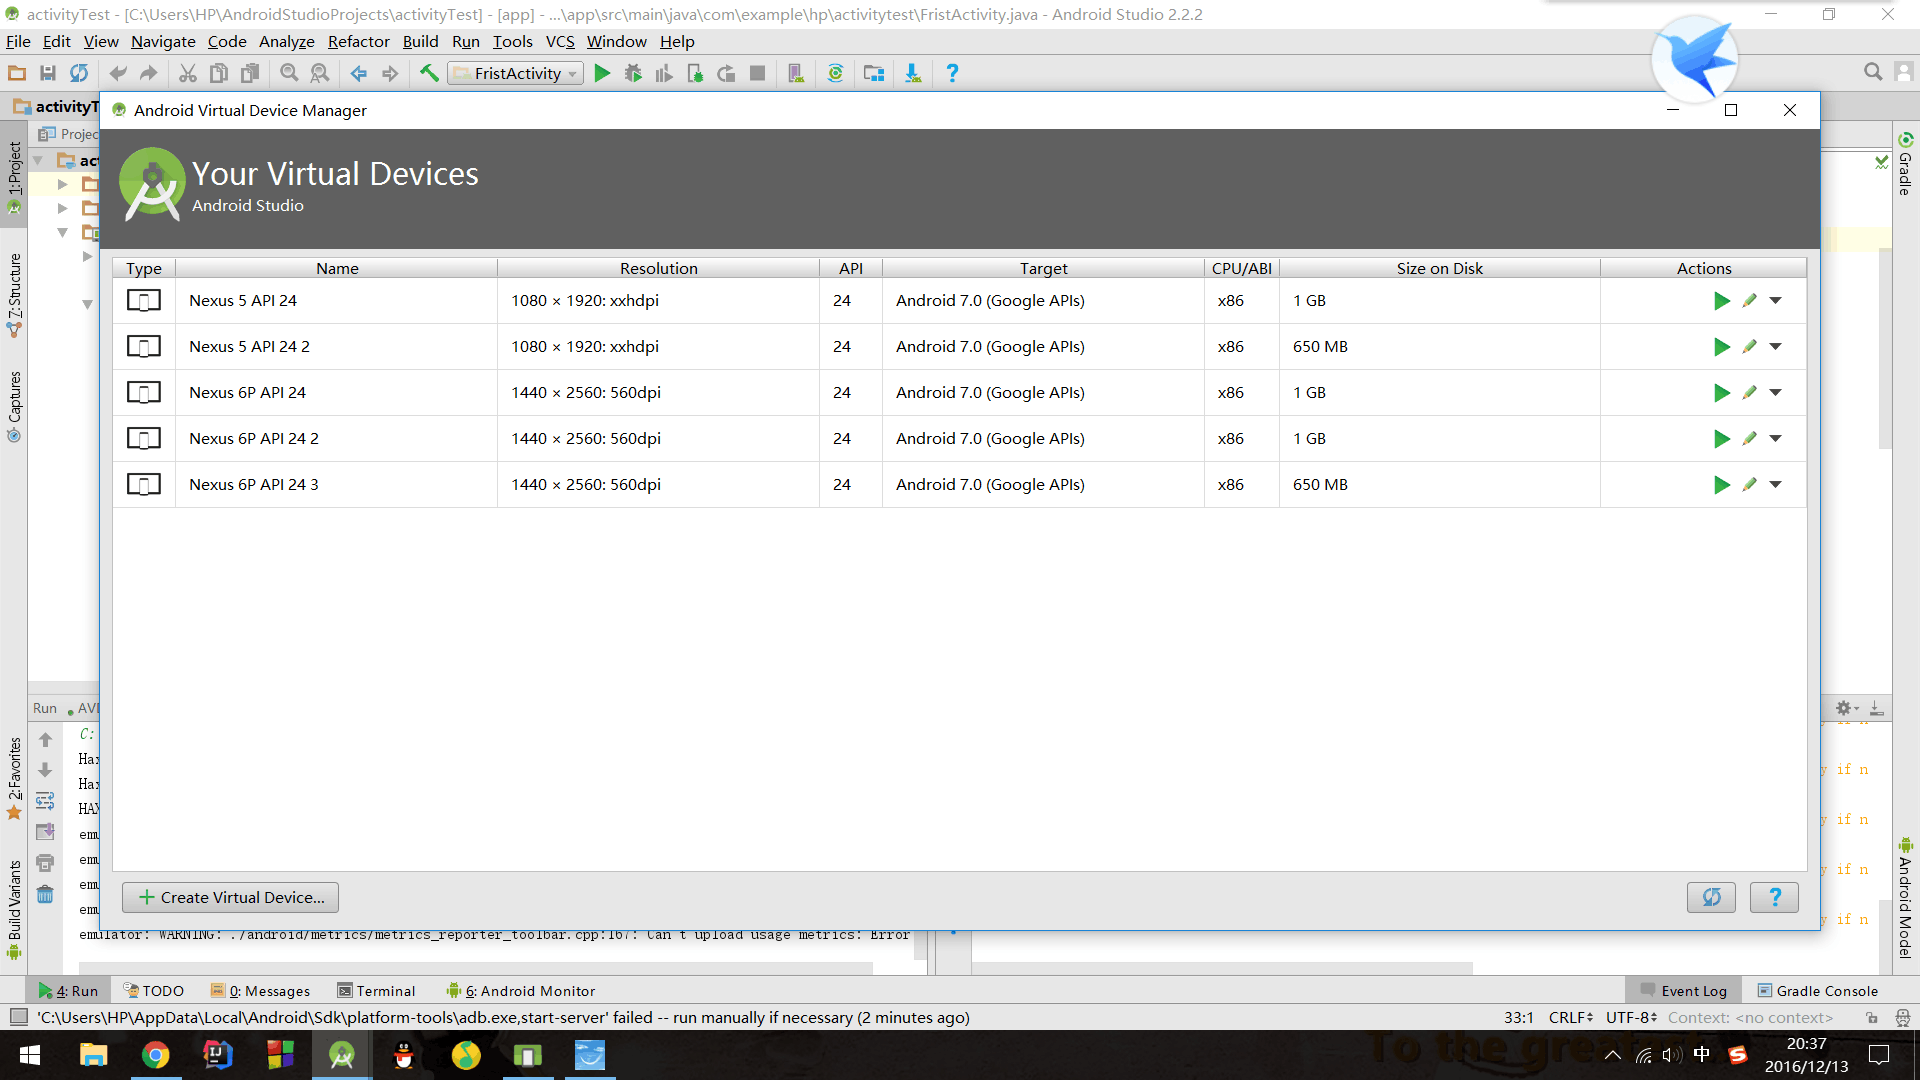This screenshot has width=1920, height=1080.
Task: Open actions dropdown for Nexus 6P API 24 3
Action: pyautogui.click(x=1776, y=485)
